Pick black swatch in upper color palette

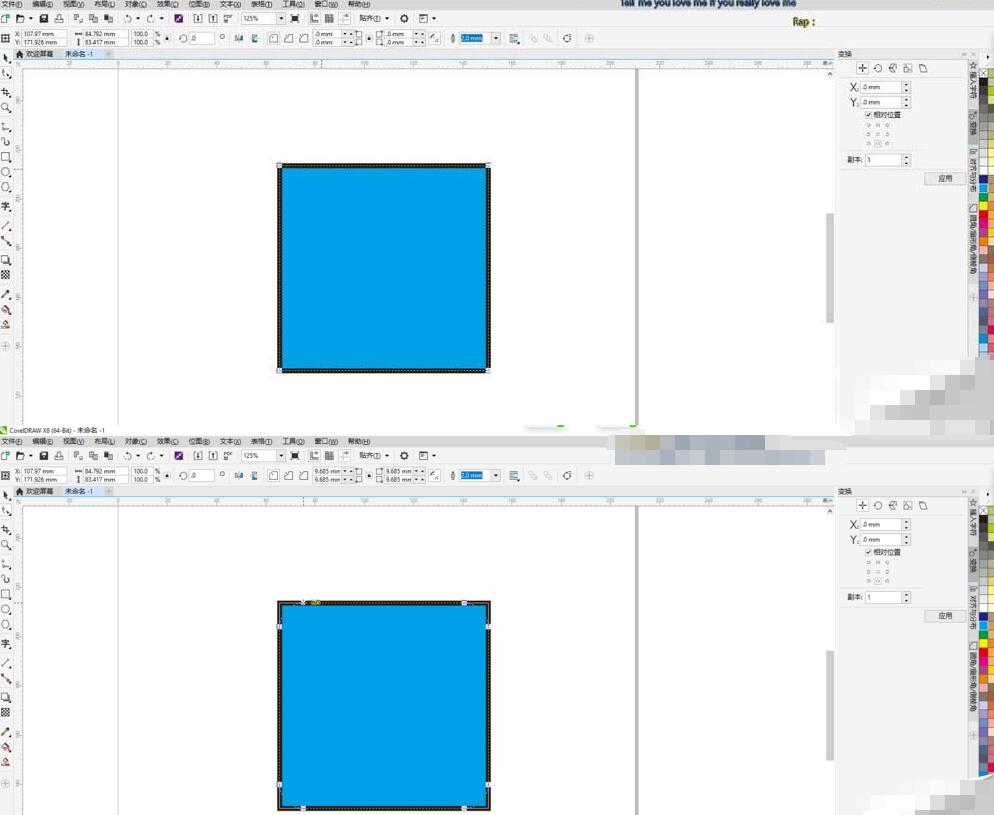coord(984,82)
